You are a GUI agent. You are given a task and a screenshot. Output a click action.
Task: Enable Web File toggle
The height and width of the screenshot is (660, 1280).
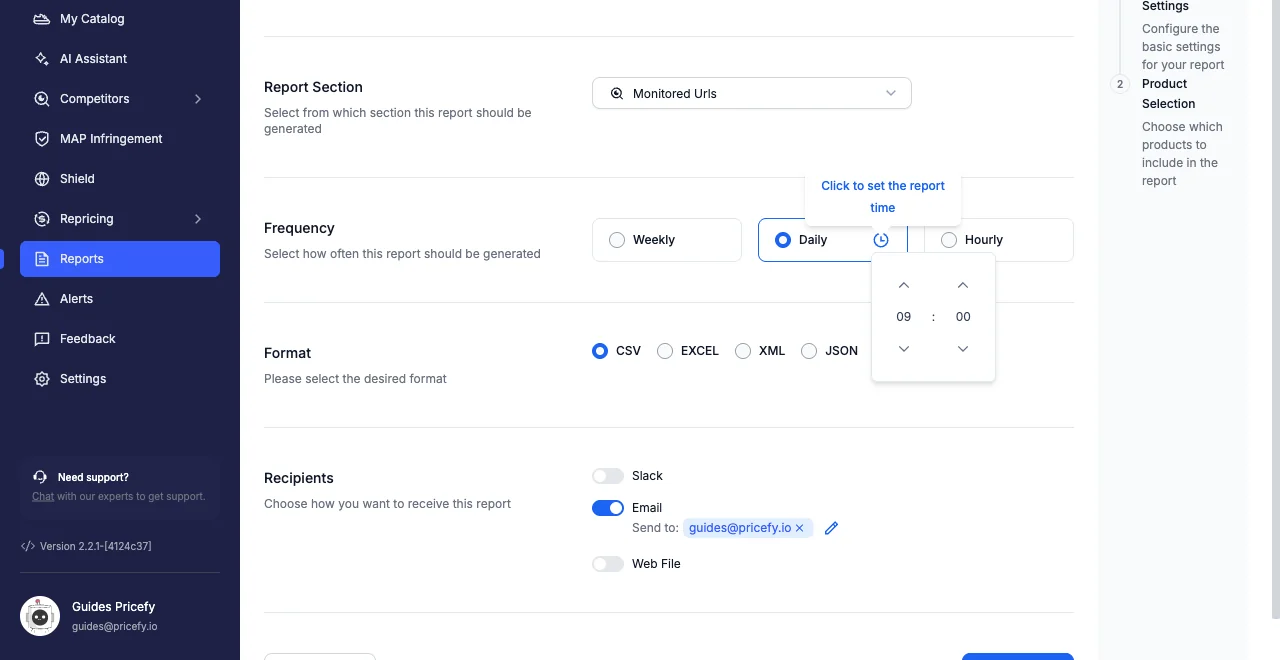coord(608,564)
